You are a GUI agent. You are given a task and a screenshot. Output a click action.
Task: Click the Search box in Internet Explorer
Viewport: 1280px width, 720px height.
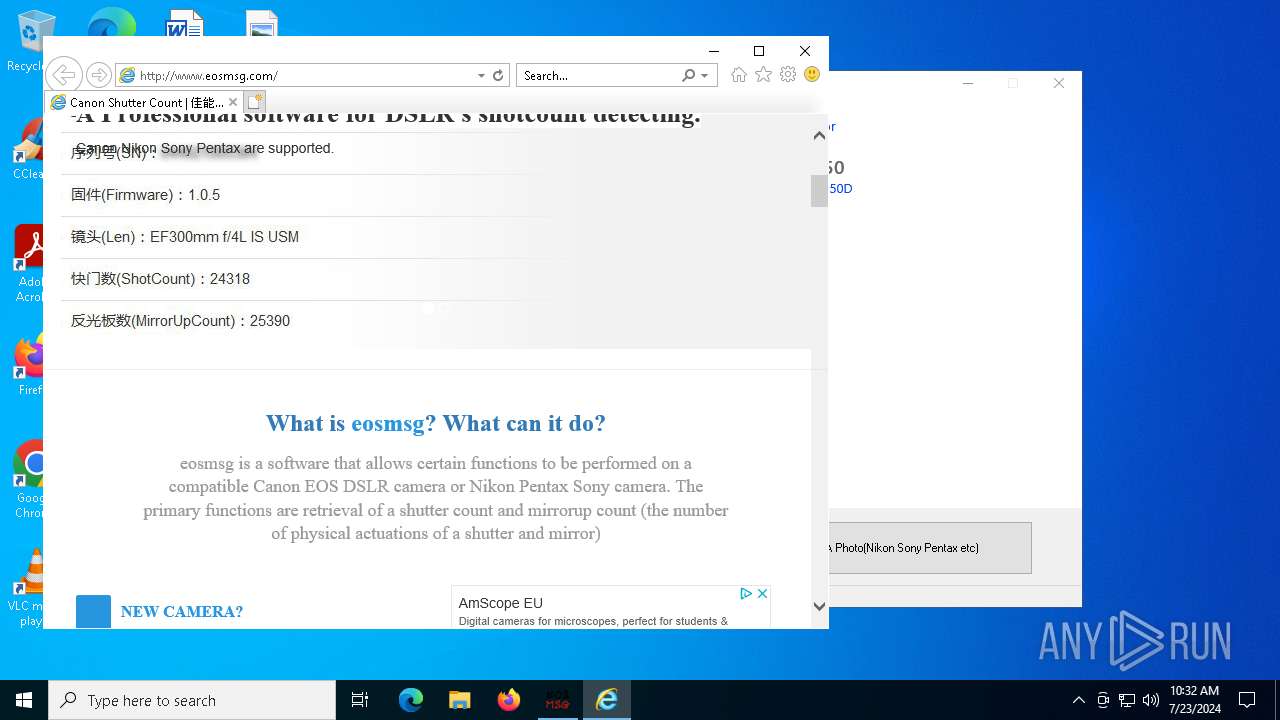coord(598,75)
